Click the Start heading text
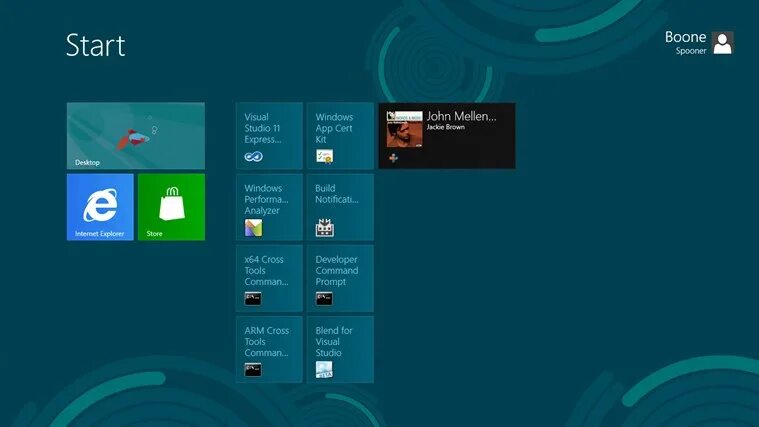759x427 pixels. pyautogui.click(x=95, y=46)
